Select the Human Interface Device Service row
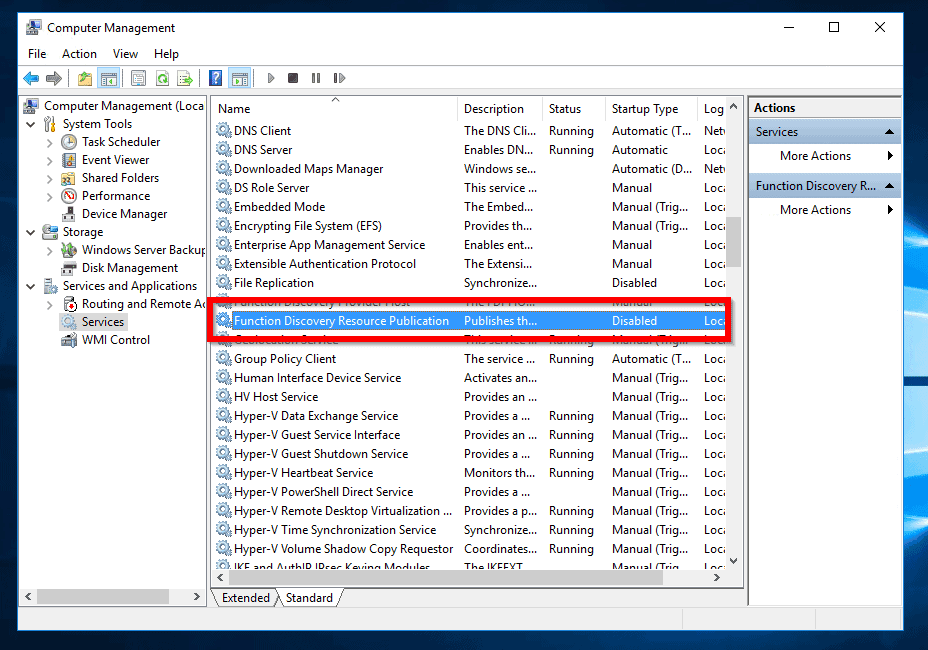 click(470, 378)
